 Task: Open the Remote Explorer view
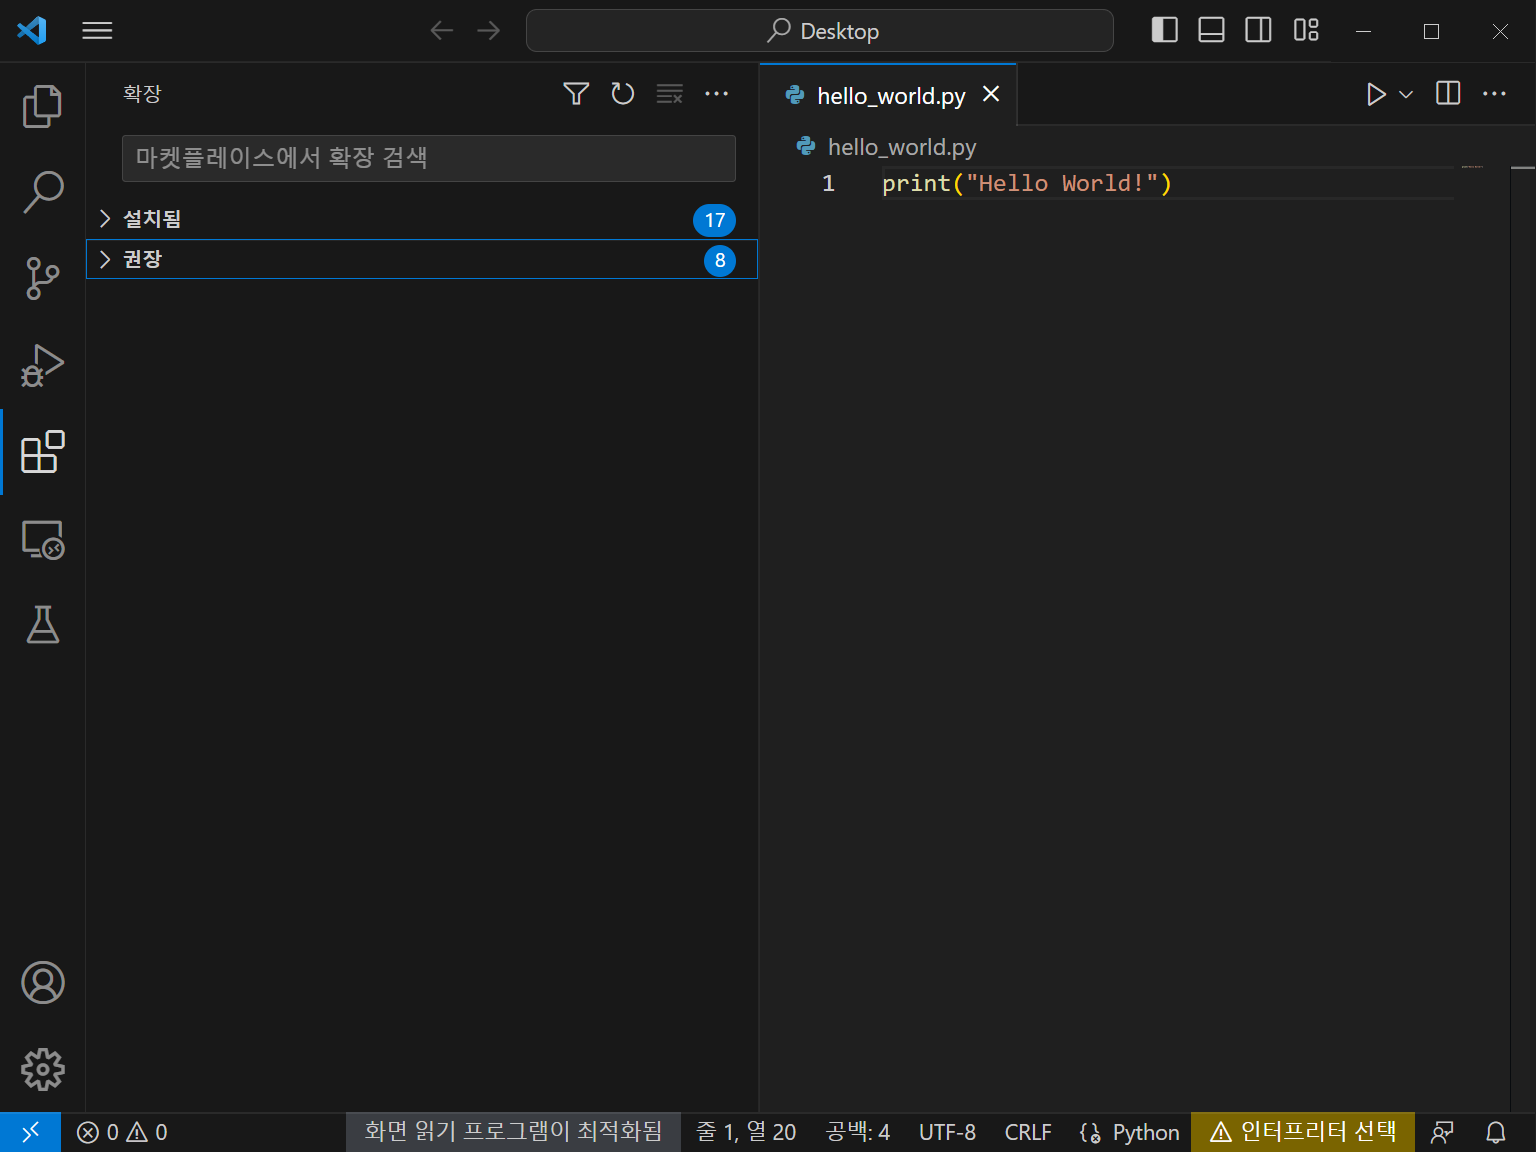click(x=42, y=539)
